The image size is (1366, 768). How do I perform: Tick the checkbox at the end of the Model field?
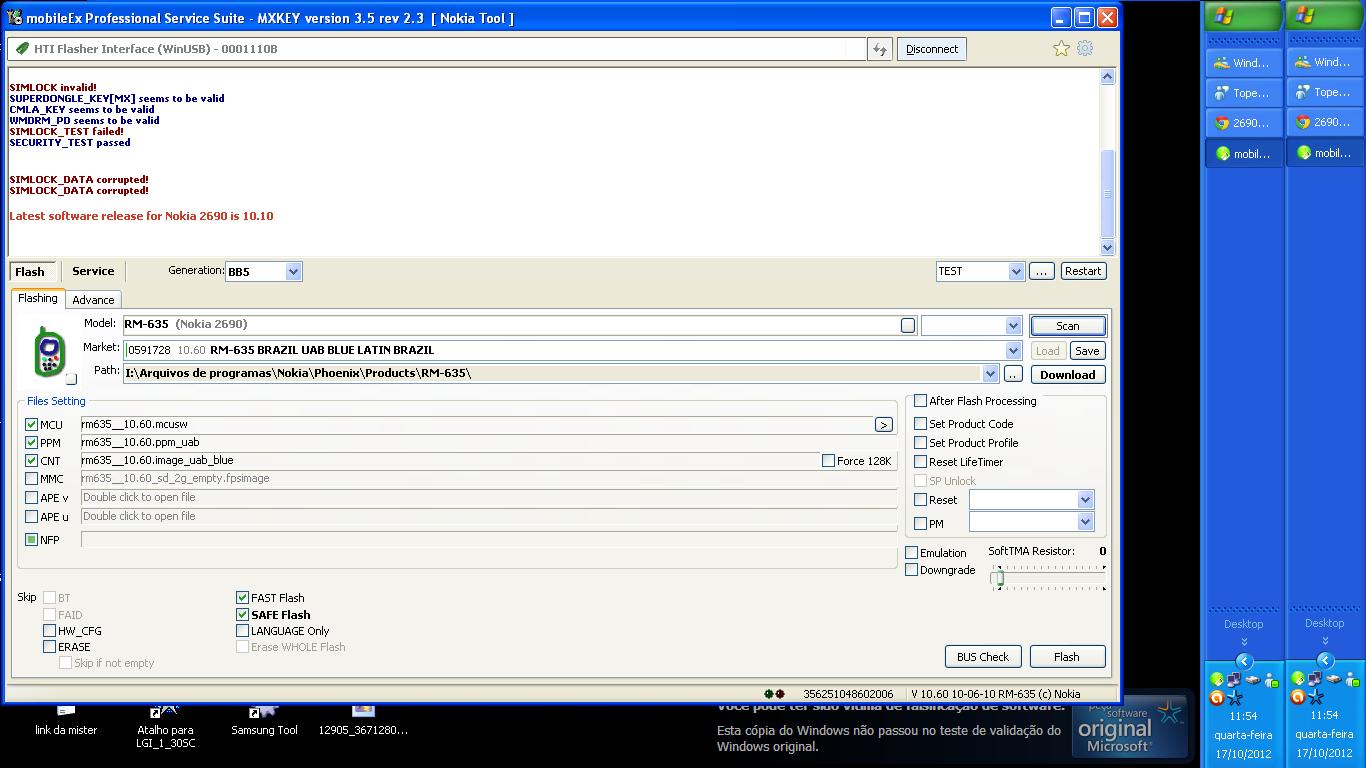(907, 325)
